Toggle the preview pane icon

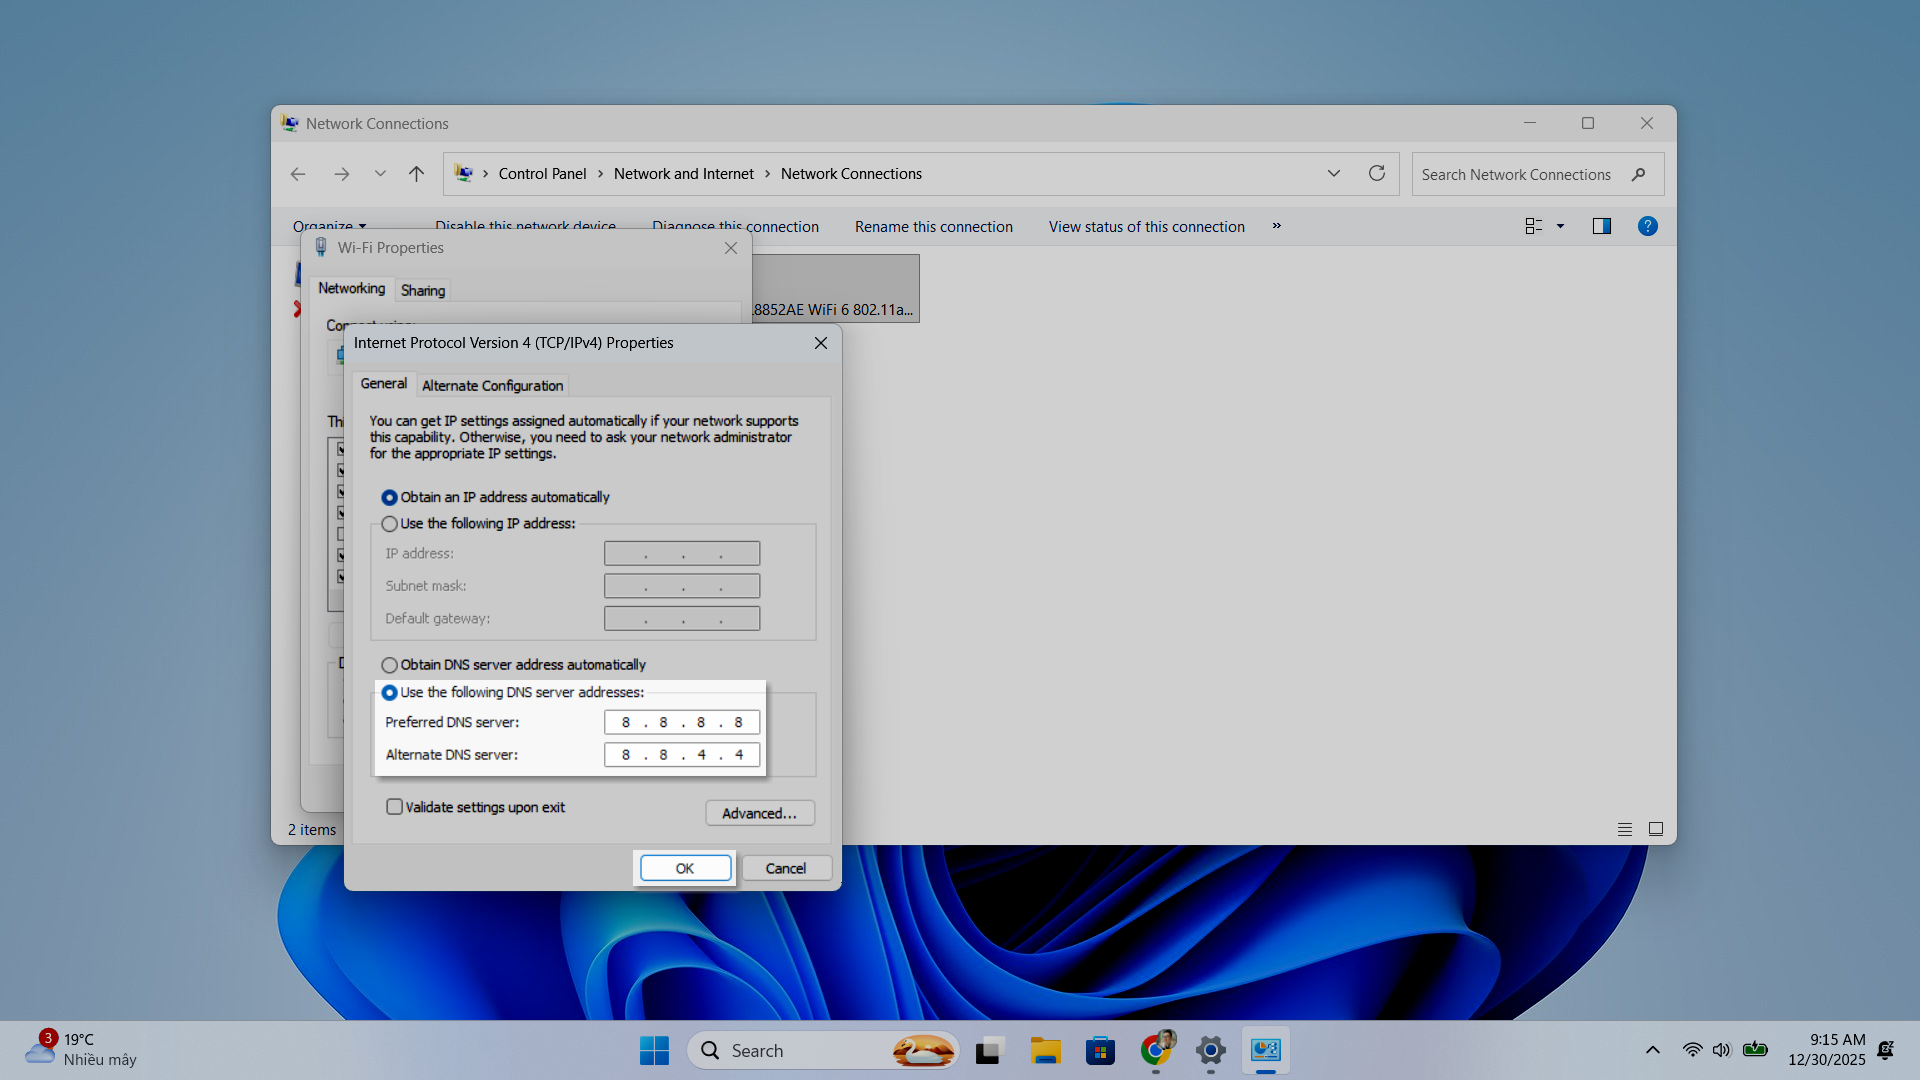tap(1601, 227)
